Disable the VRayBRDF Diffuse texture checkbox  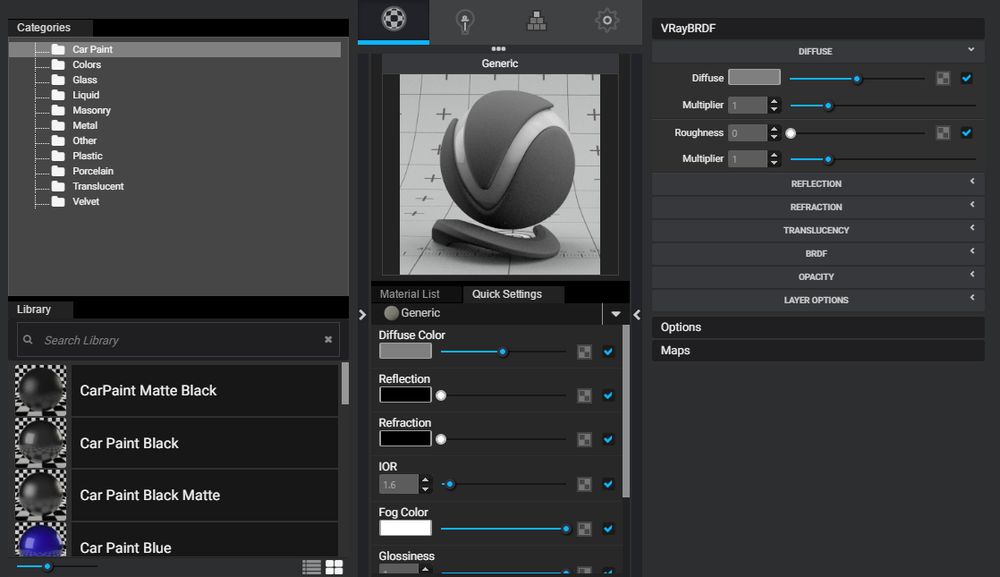pos(966,78)
